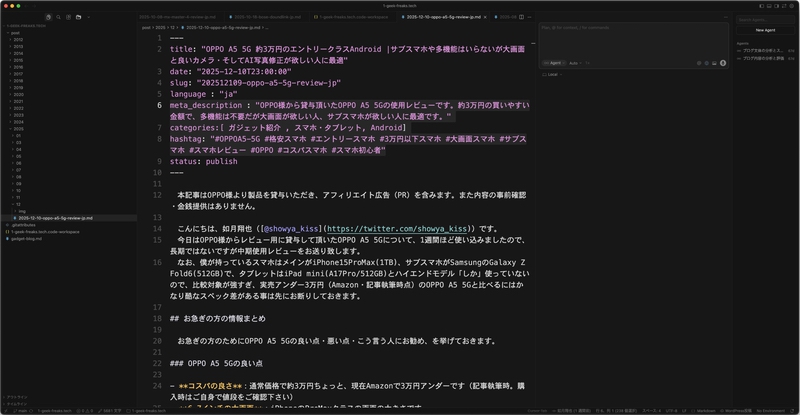Go back with the title bar back arrow
This screenshot has width=800, height=415.
[28, 6]
